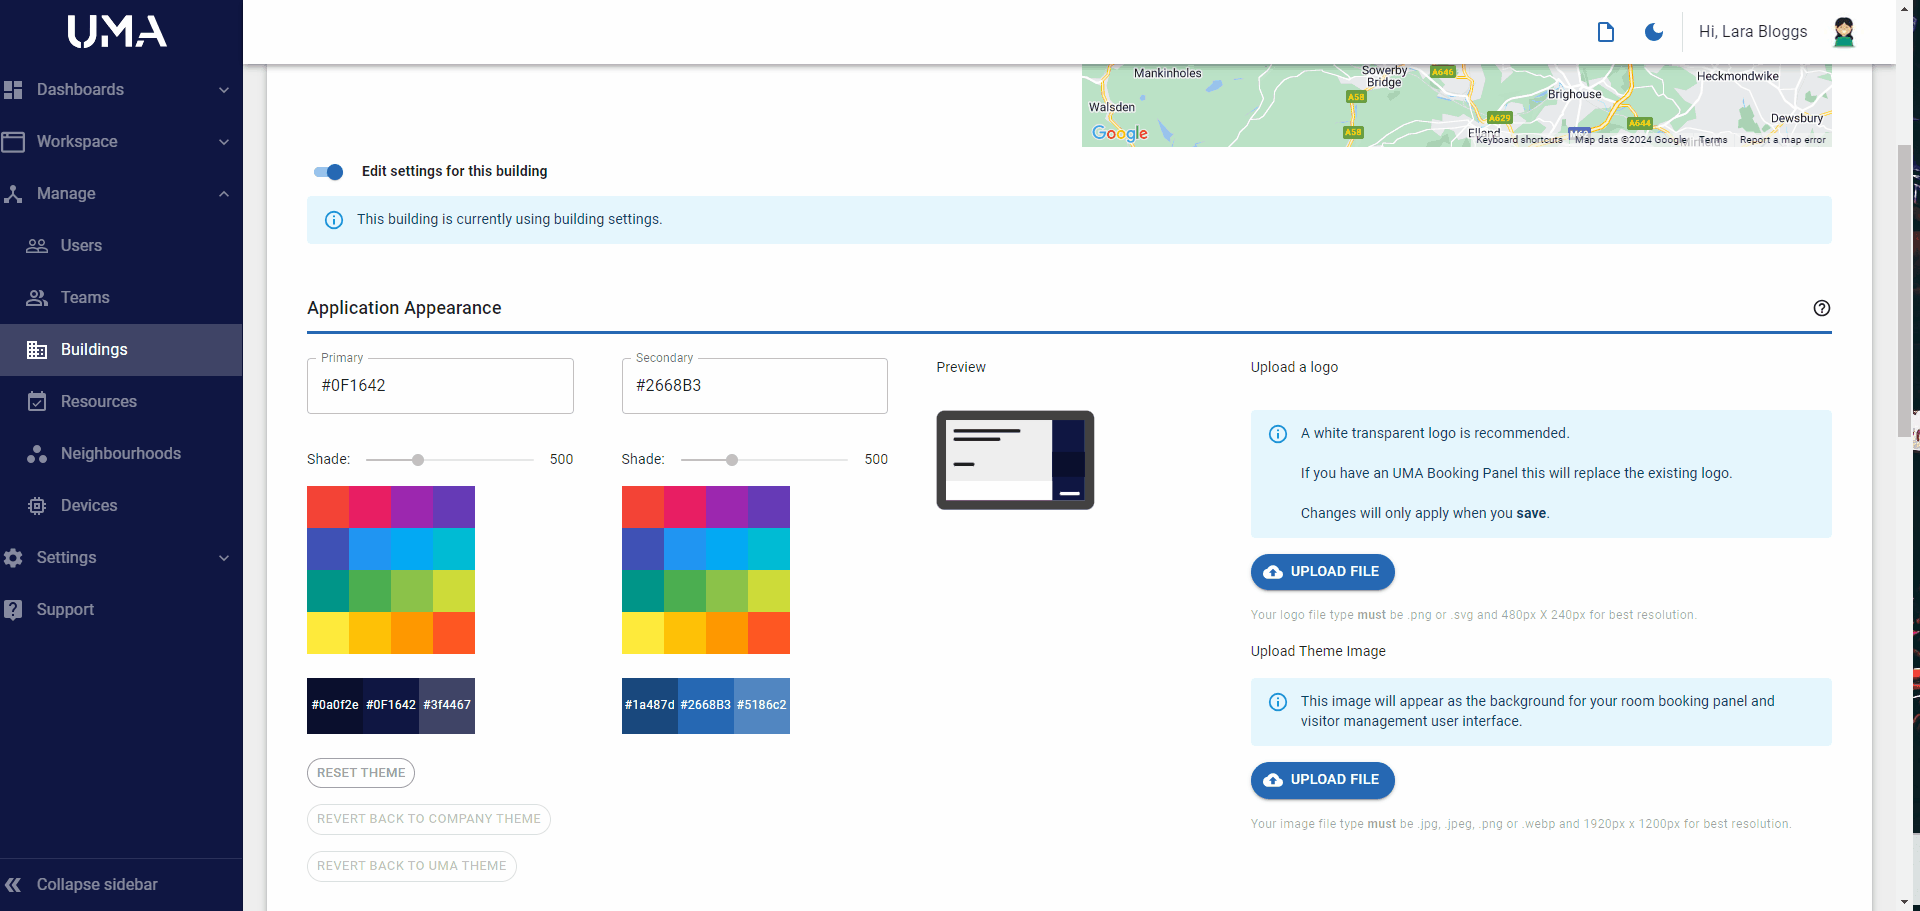Viewport: 1920px width, 911px height.
Task: Click Upload File for logo
Action: tap(1322, 572)
